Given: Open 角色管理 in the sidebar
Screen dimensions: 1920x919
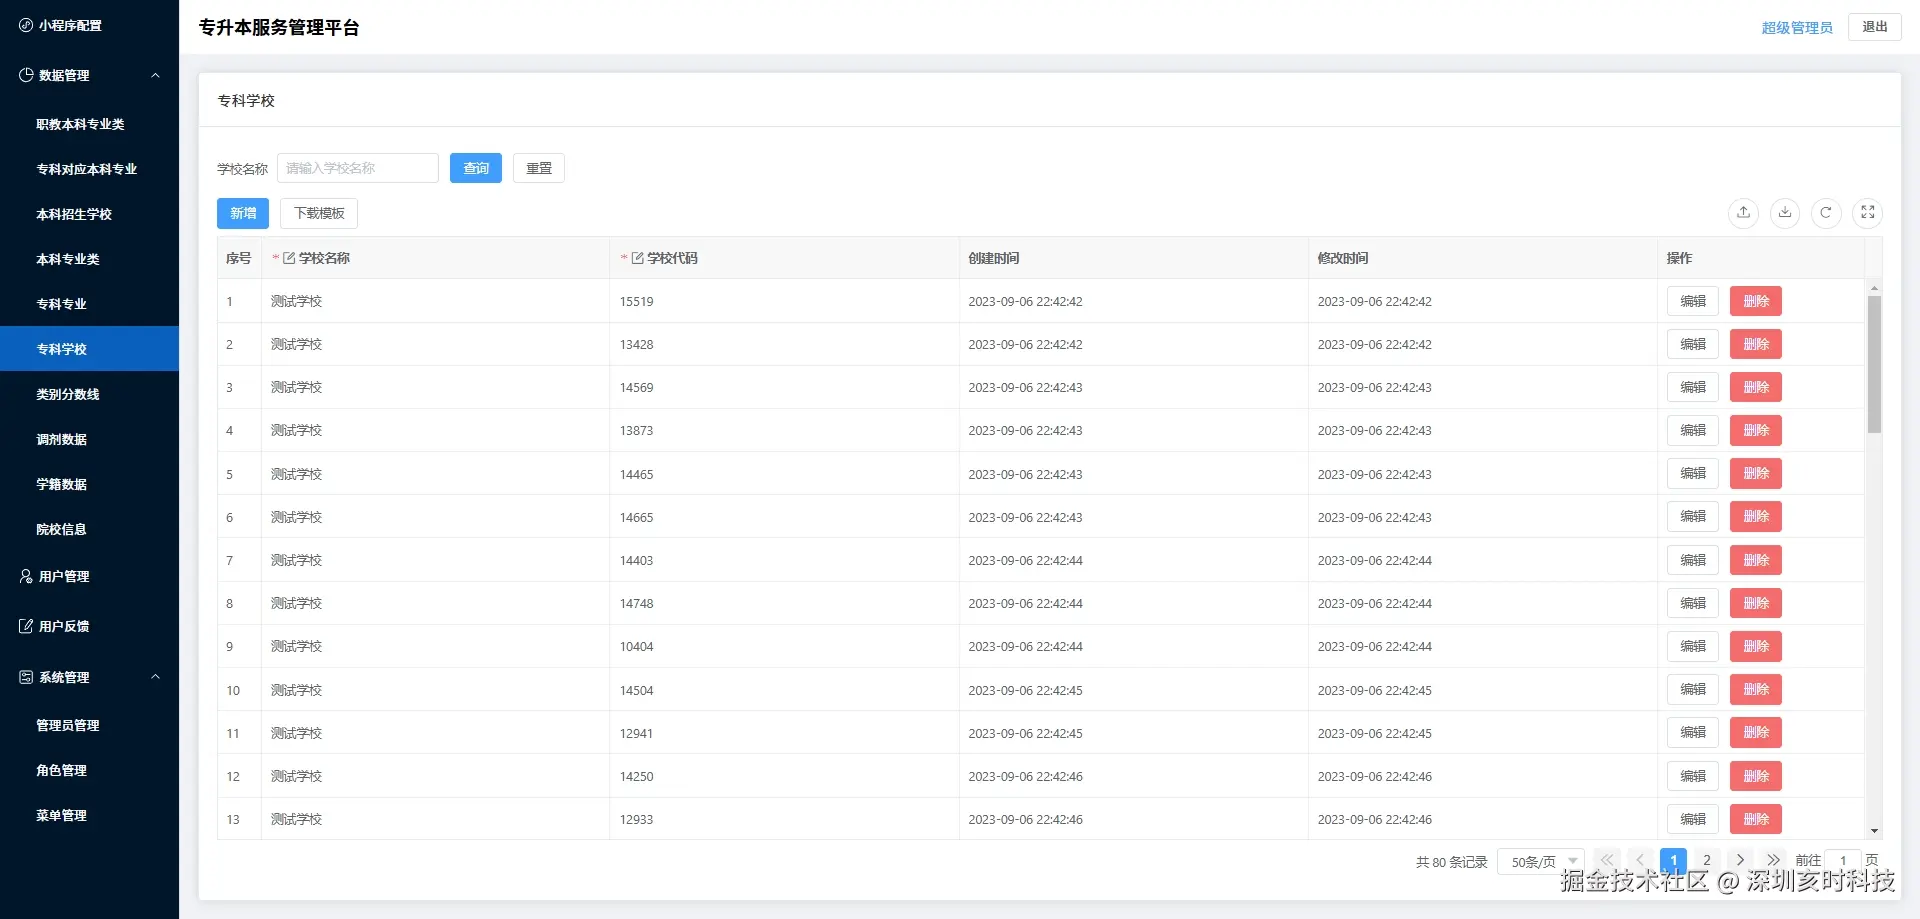Looking at the screenshot, I should click(89, 770).
